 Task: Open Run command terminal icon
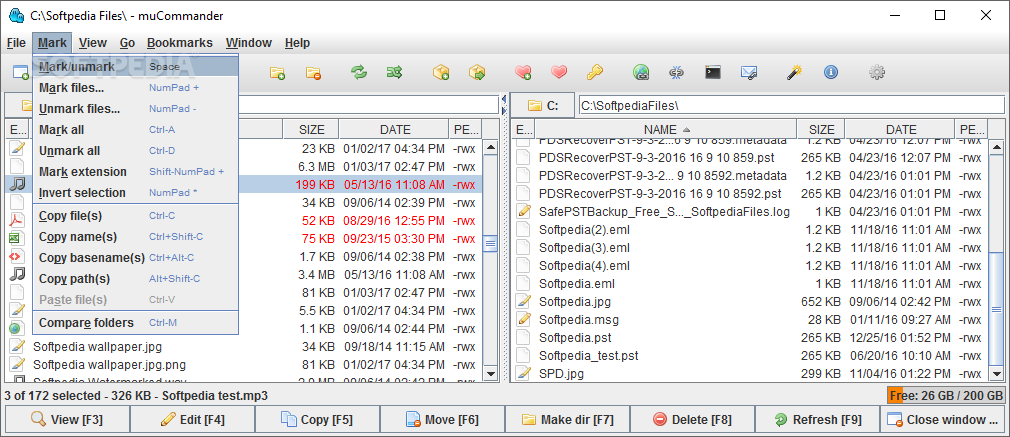coord(712,72)
